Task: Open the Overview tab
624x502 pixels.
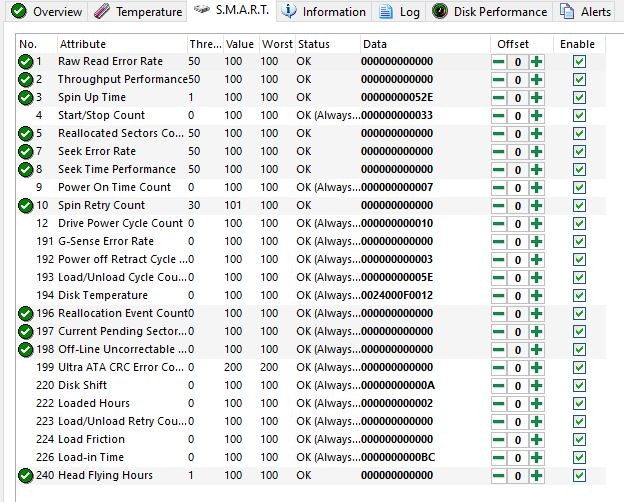Action: tap(47, 12)
